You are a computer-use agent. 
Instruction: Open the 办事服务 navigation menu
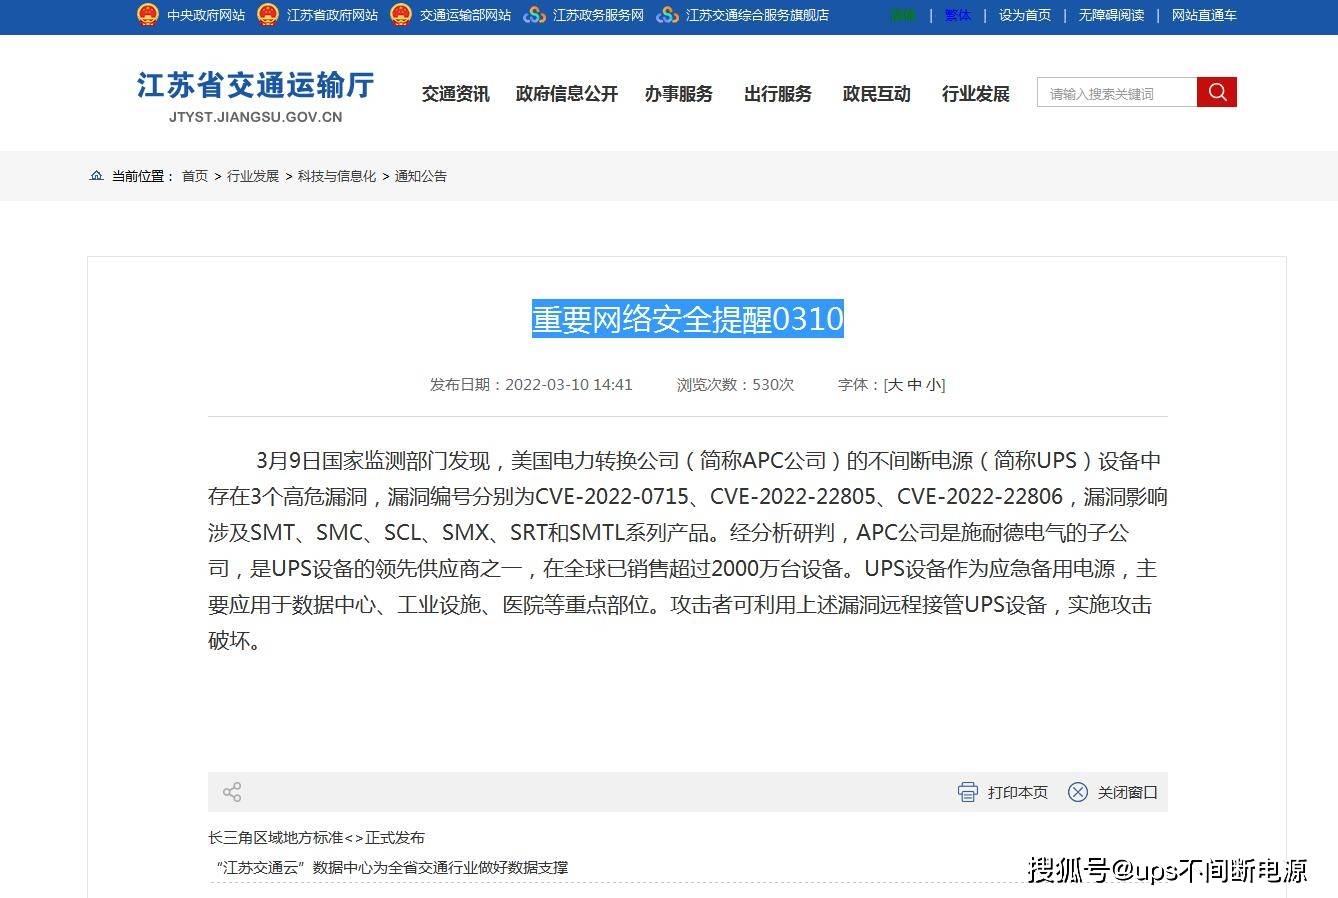679,93
